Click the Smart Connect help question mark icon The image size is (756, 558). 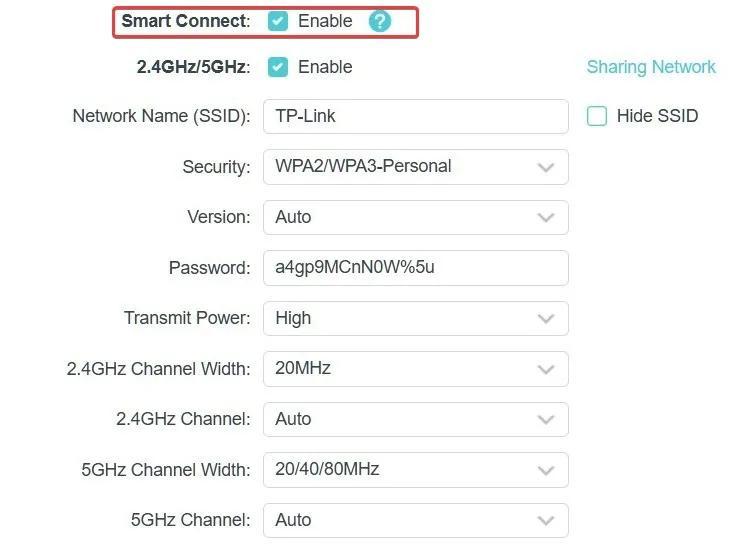(380, 21)
